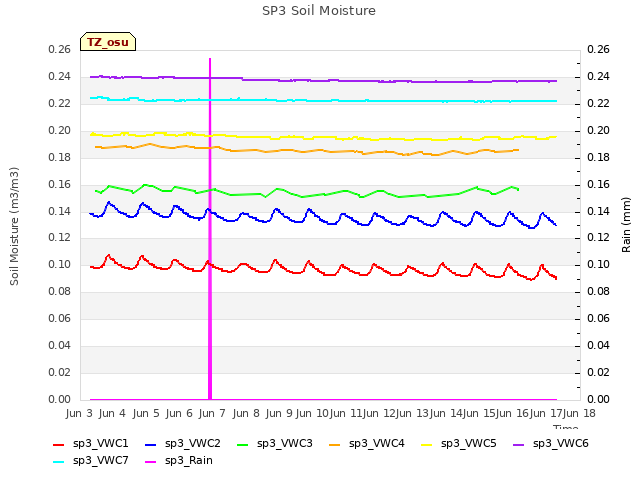Click the Soil Moisture (m3/m3) axis label
Viewport: 640px width, 480px height.
click(x=14, y=226)
